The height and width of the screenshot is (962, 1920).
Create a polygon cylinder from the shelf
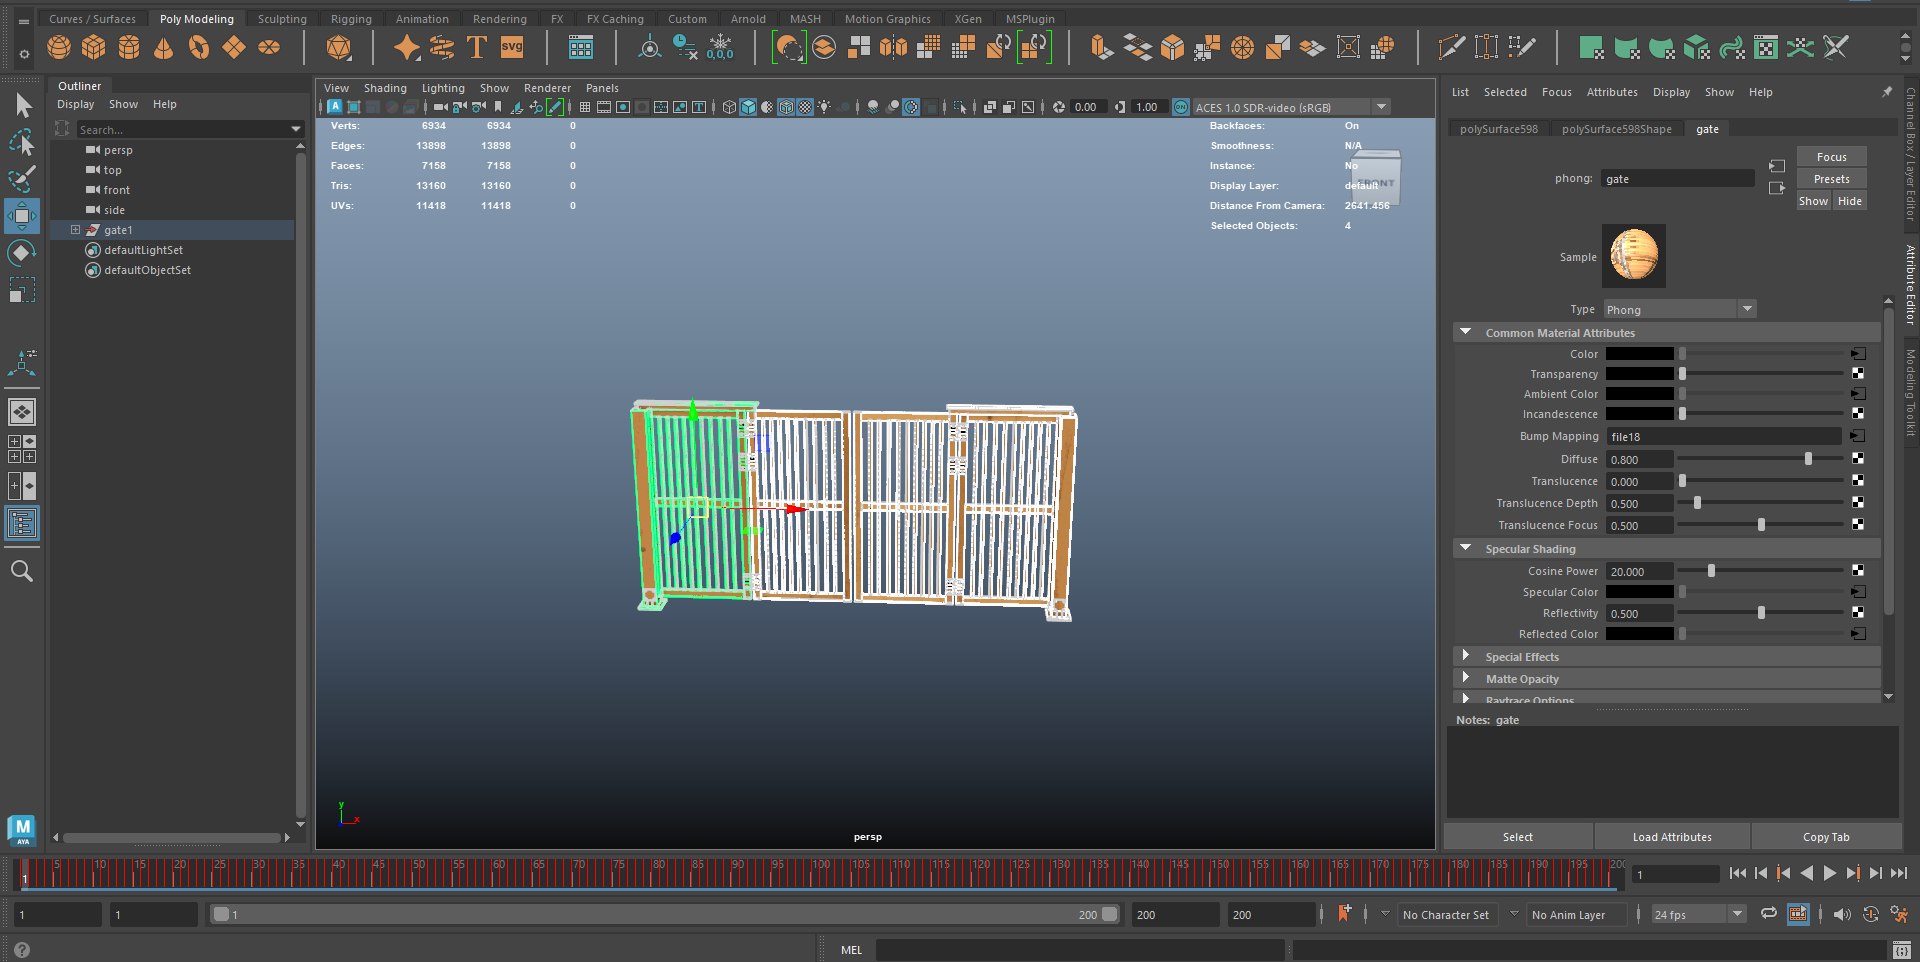point(129,47)
